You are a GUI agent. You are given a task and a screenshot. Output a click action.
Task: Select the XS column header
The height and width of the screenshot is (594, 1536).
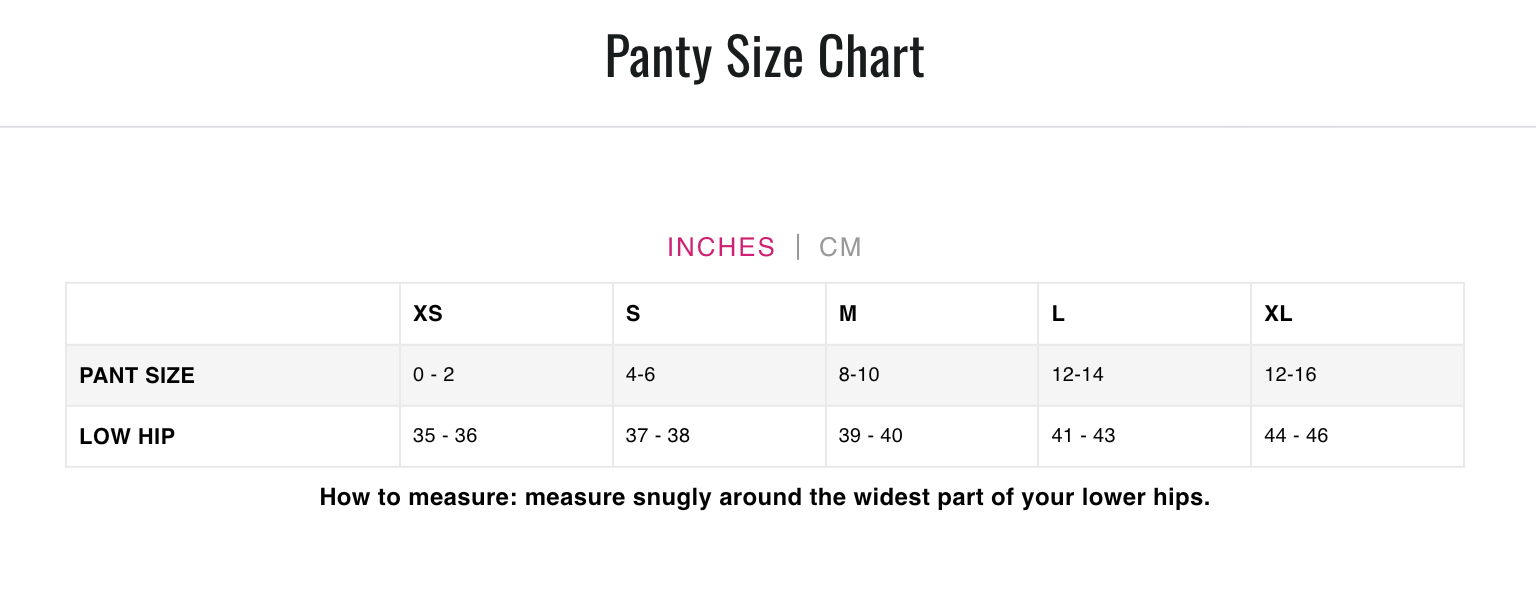[506, 314]
